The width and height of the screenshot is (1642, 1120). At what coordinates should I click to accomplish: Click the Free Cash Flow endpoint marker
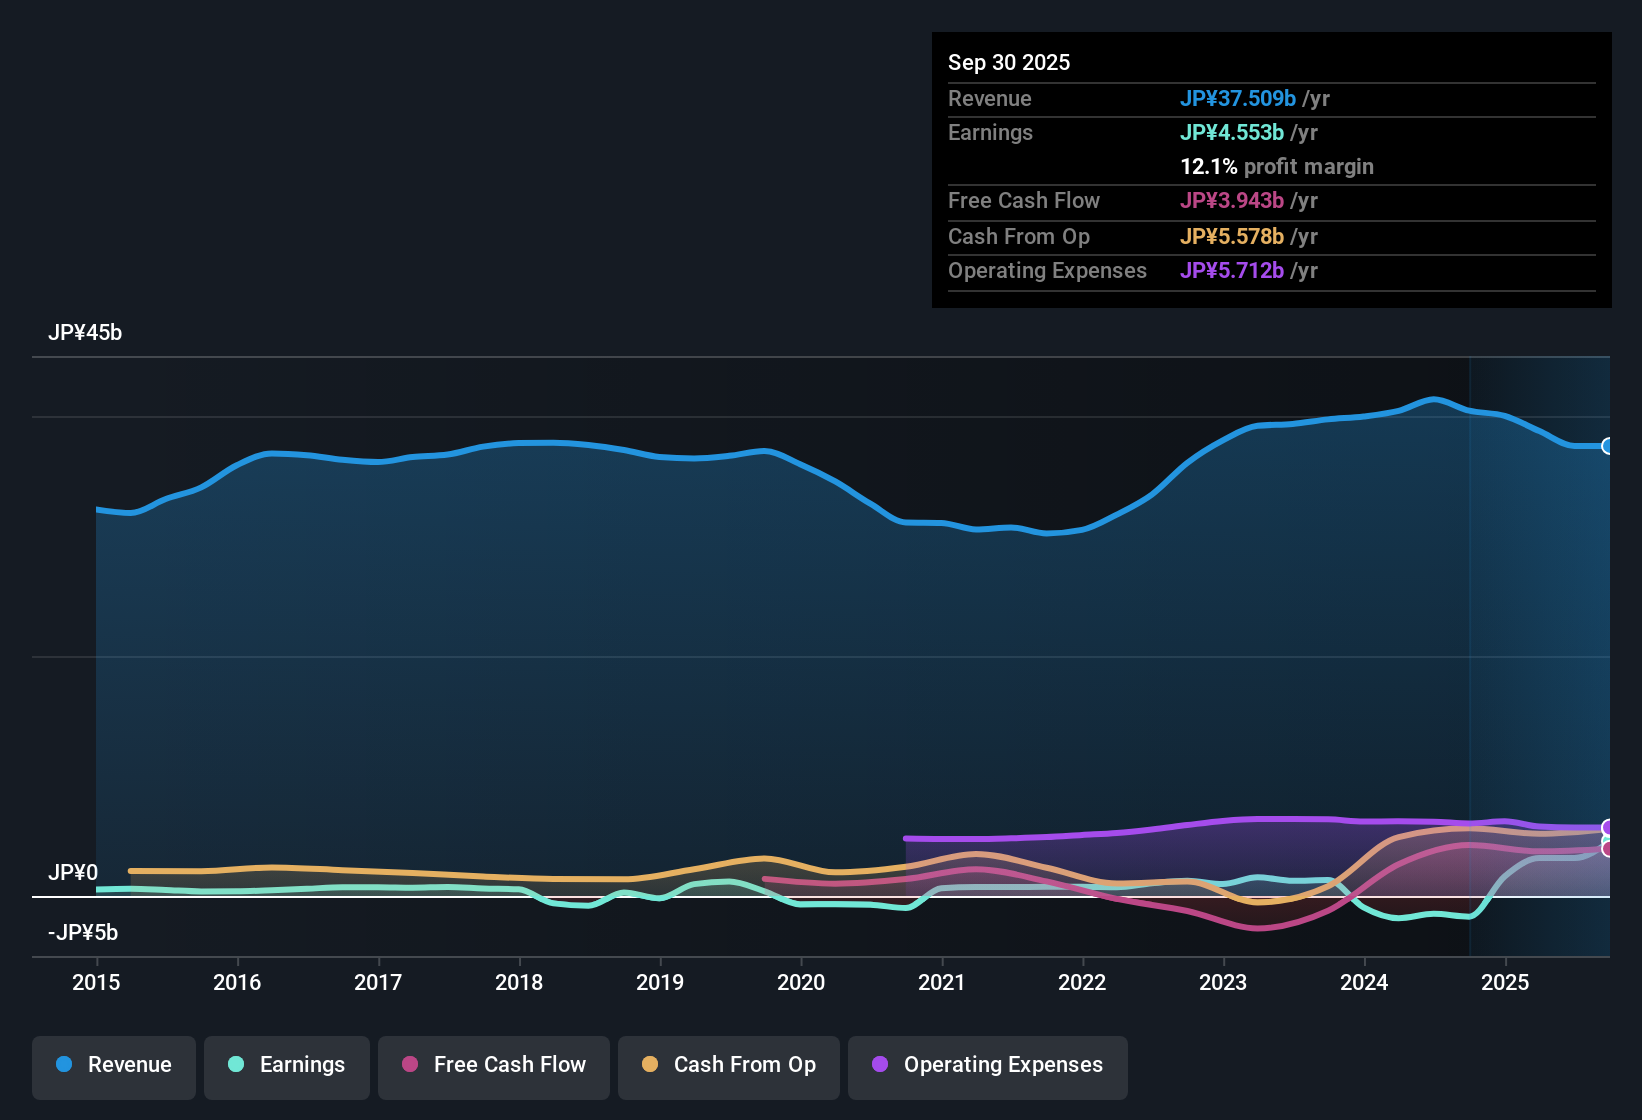pyautogui.click(x=1606, y=848)
